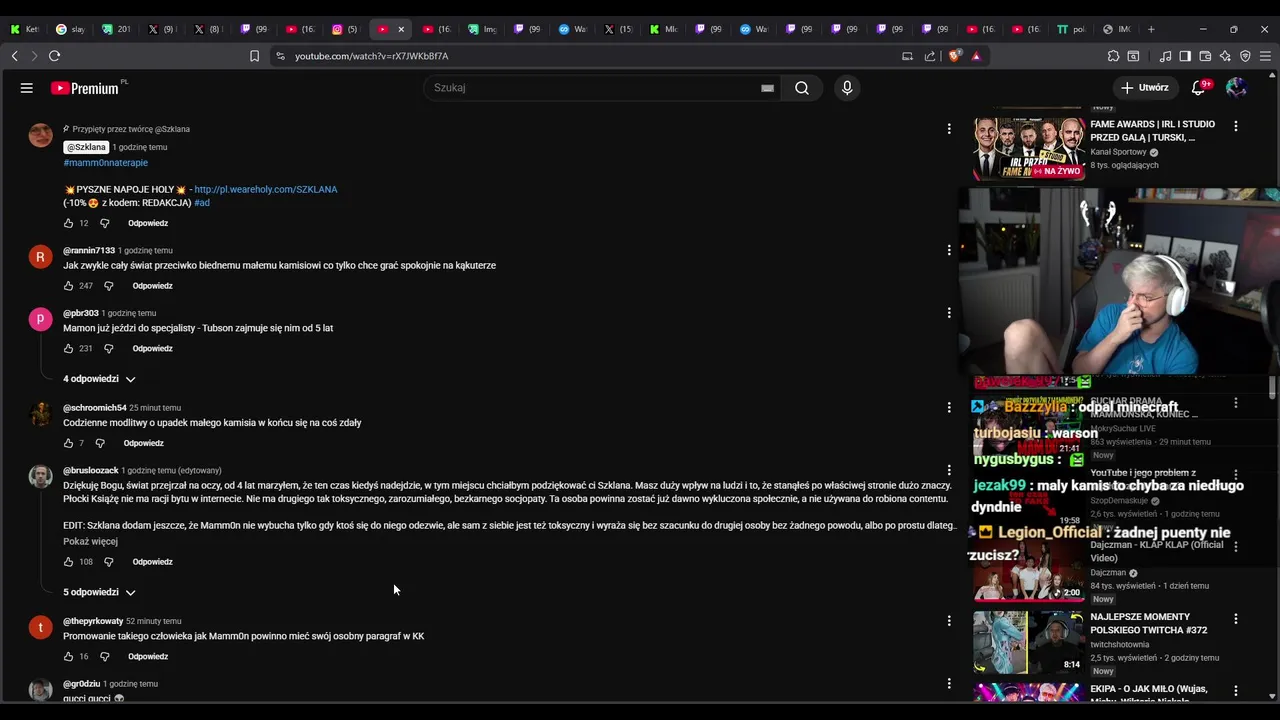Like the pinned @Szklana comment
The image size is (1280, 720).
69,223
